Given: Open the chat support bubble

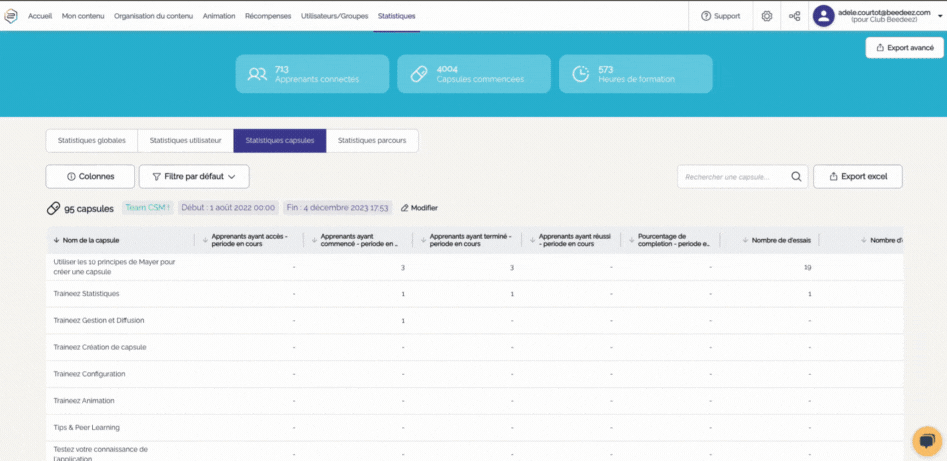Looking at the screenshot, I should coord(926,440).
